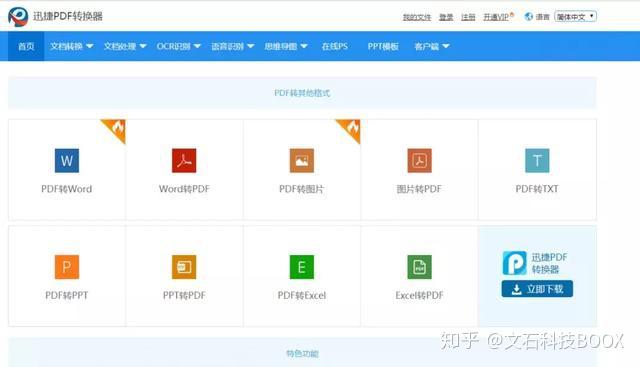640x367 pixels.
Task: Click the Word转PDF label text
Action: click(184, 189)
